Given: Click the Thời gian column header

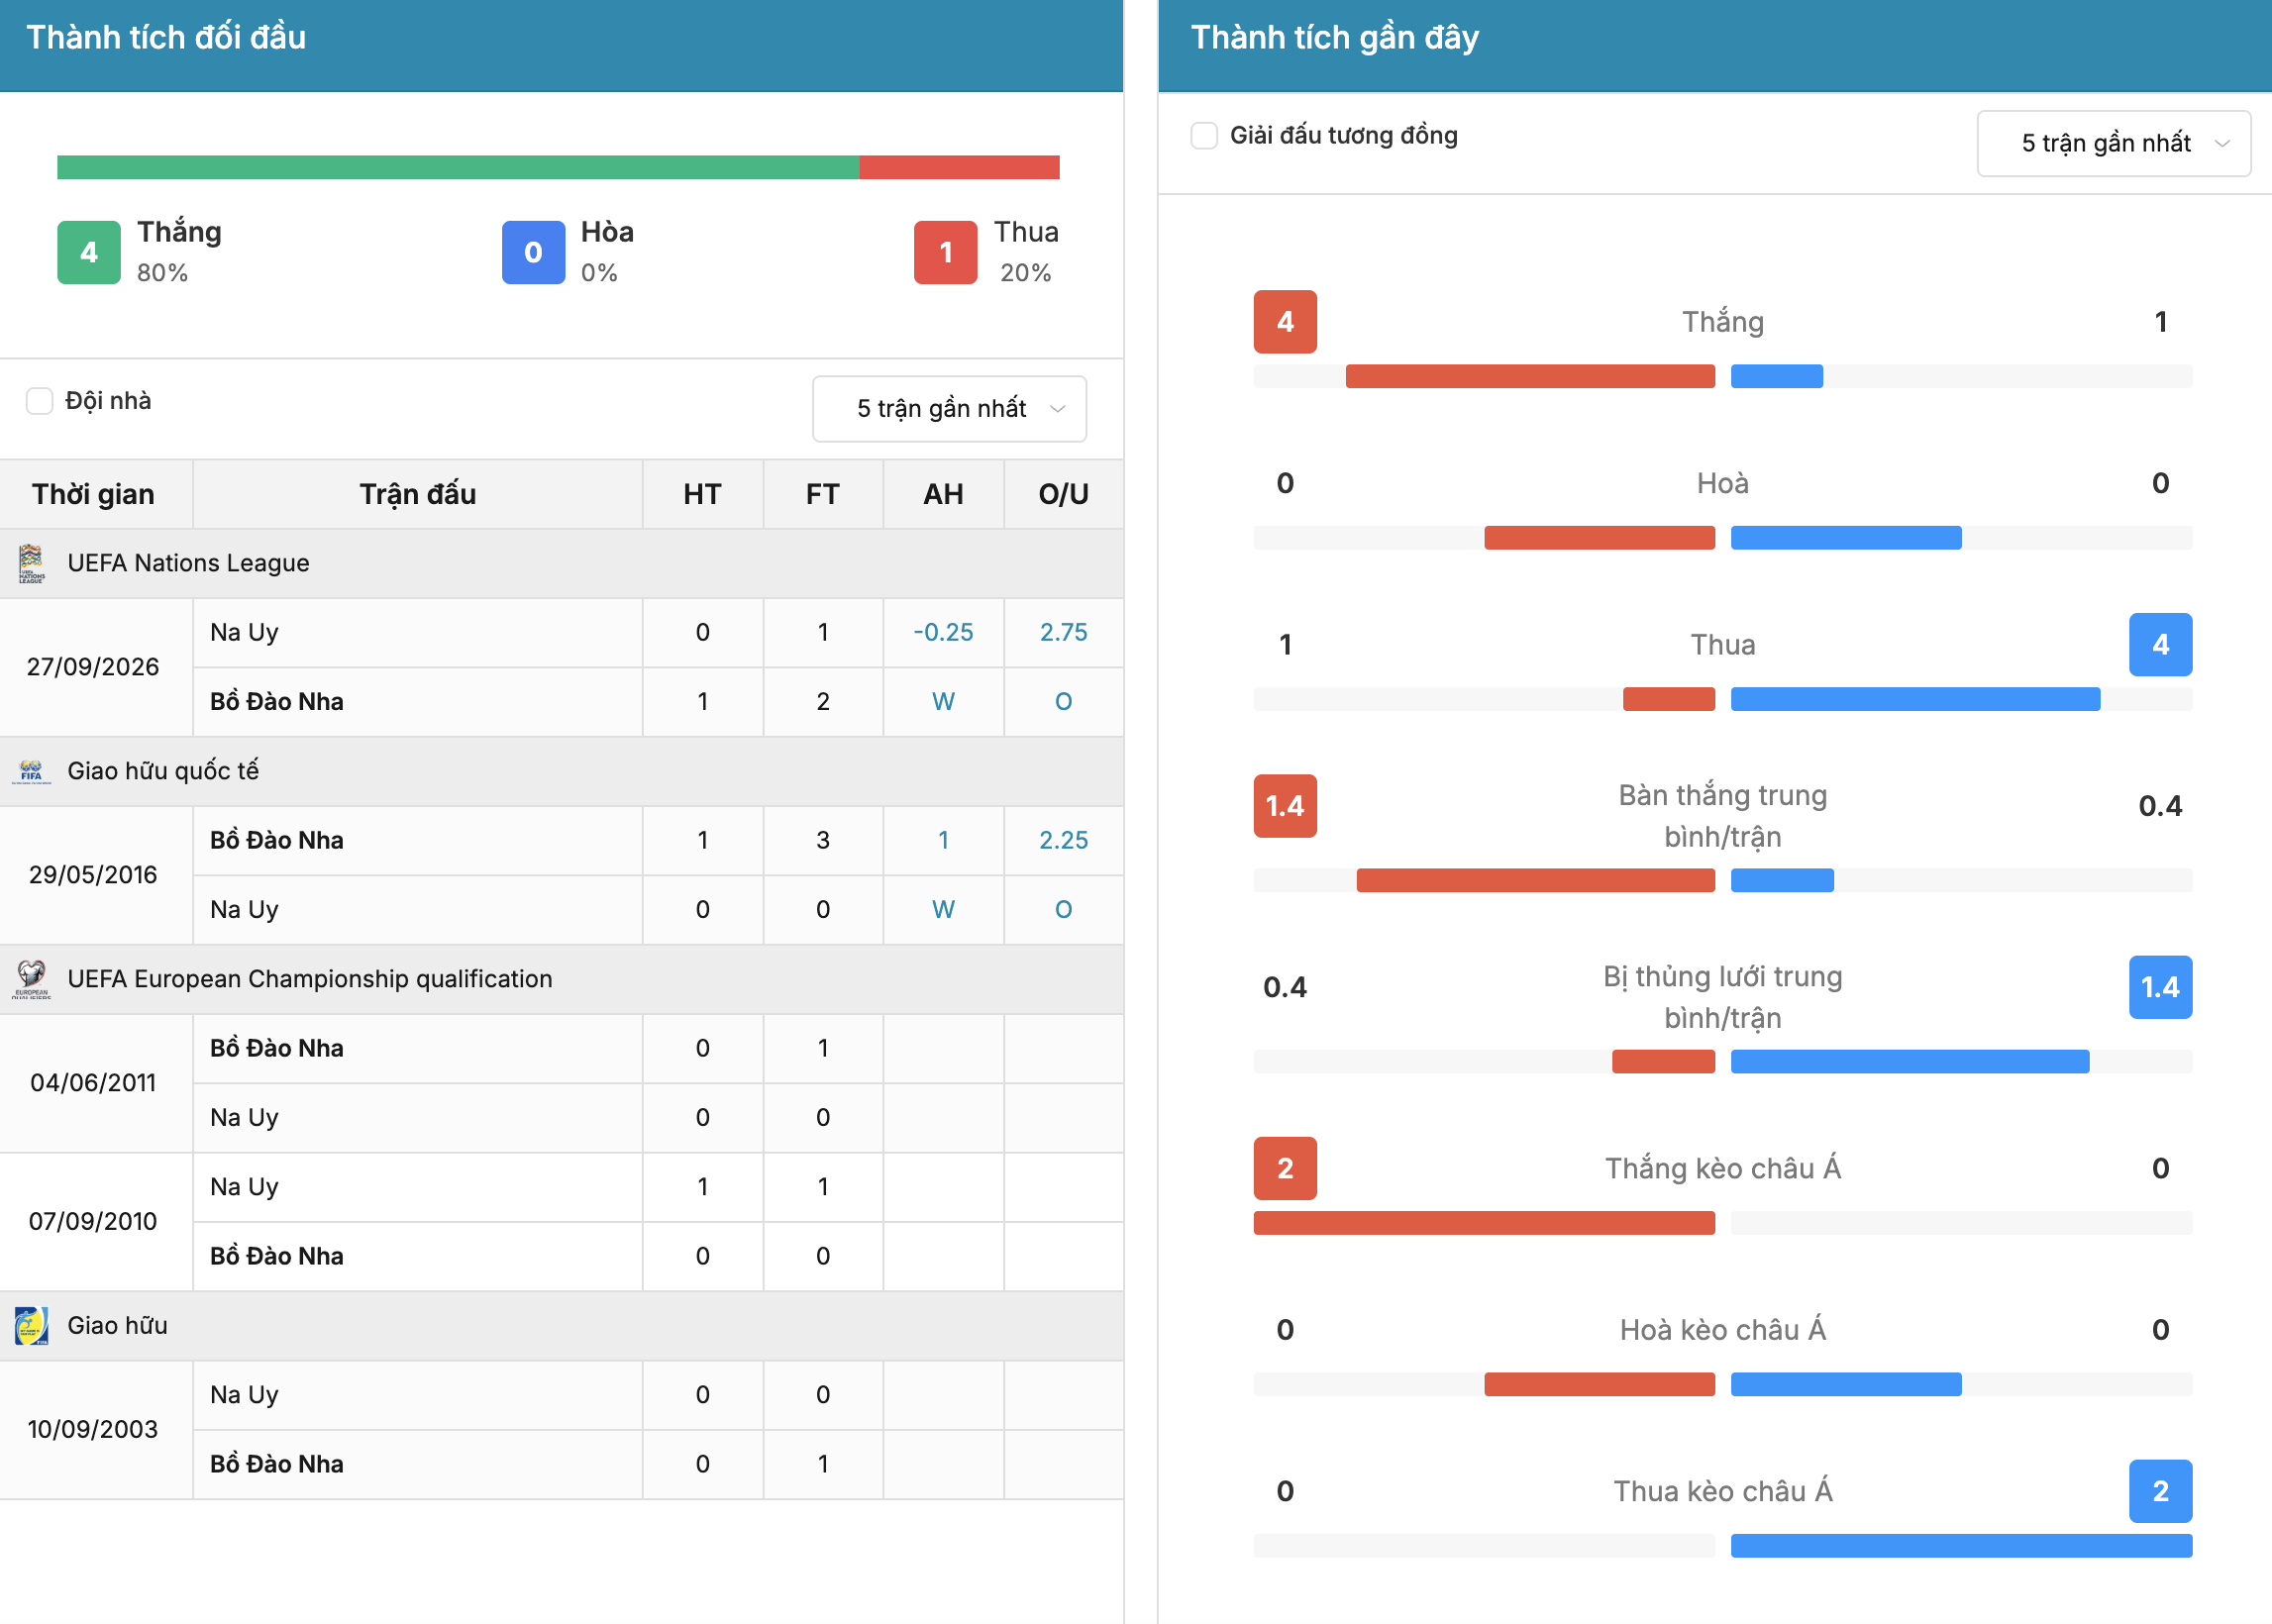Looking at the screenshot, I should 93,494.
